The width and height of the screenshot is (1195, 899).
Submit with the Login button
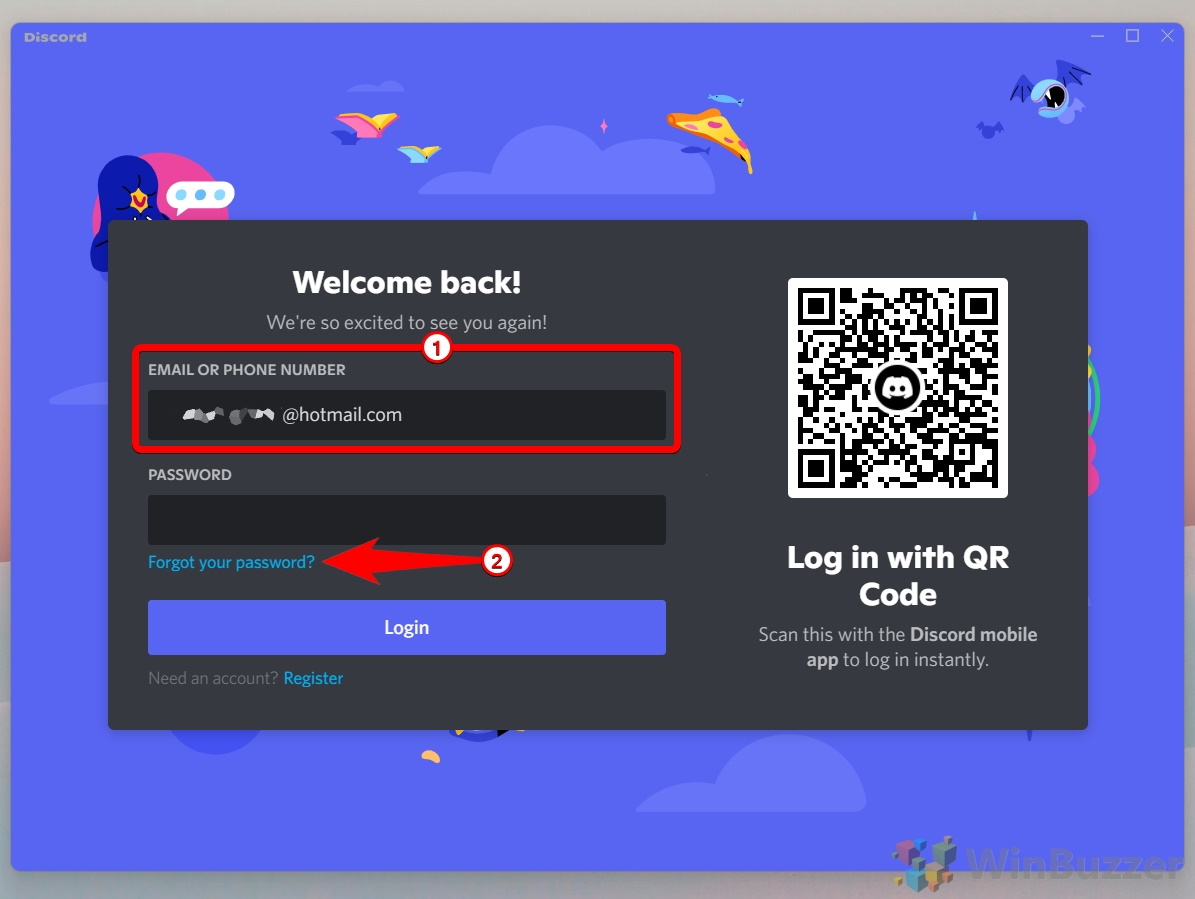[406, 627]
